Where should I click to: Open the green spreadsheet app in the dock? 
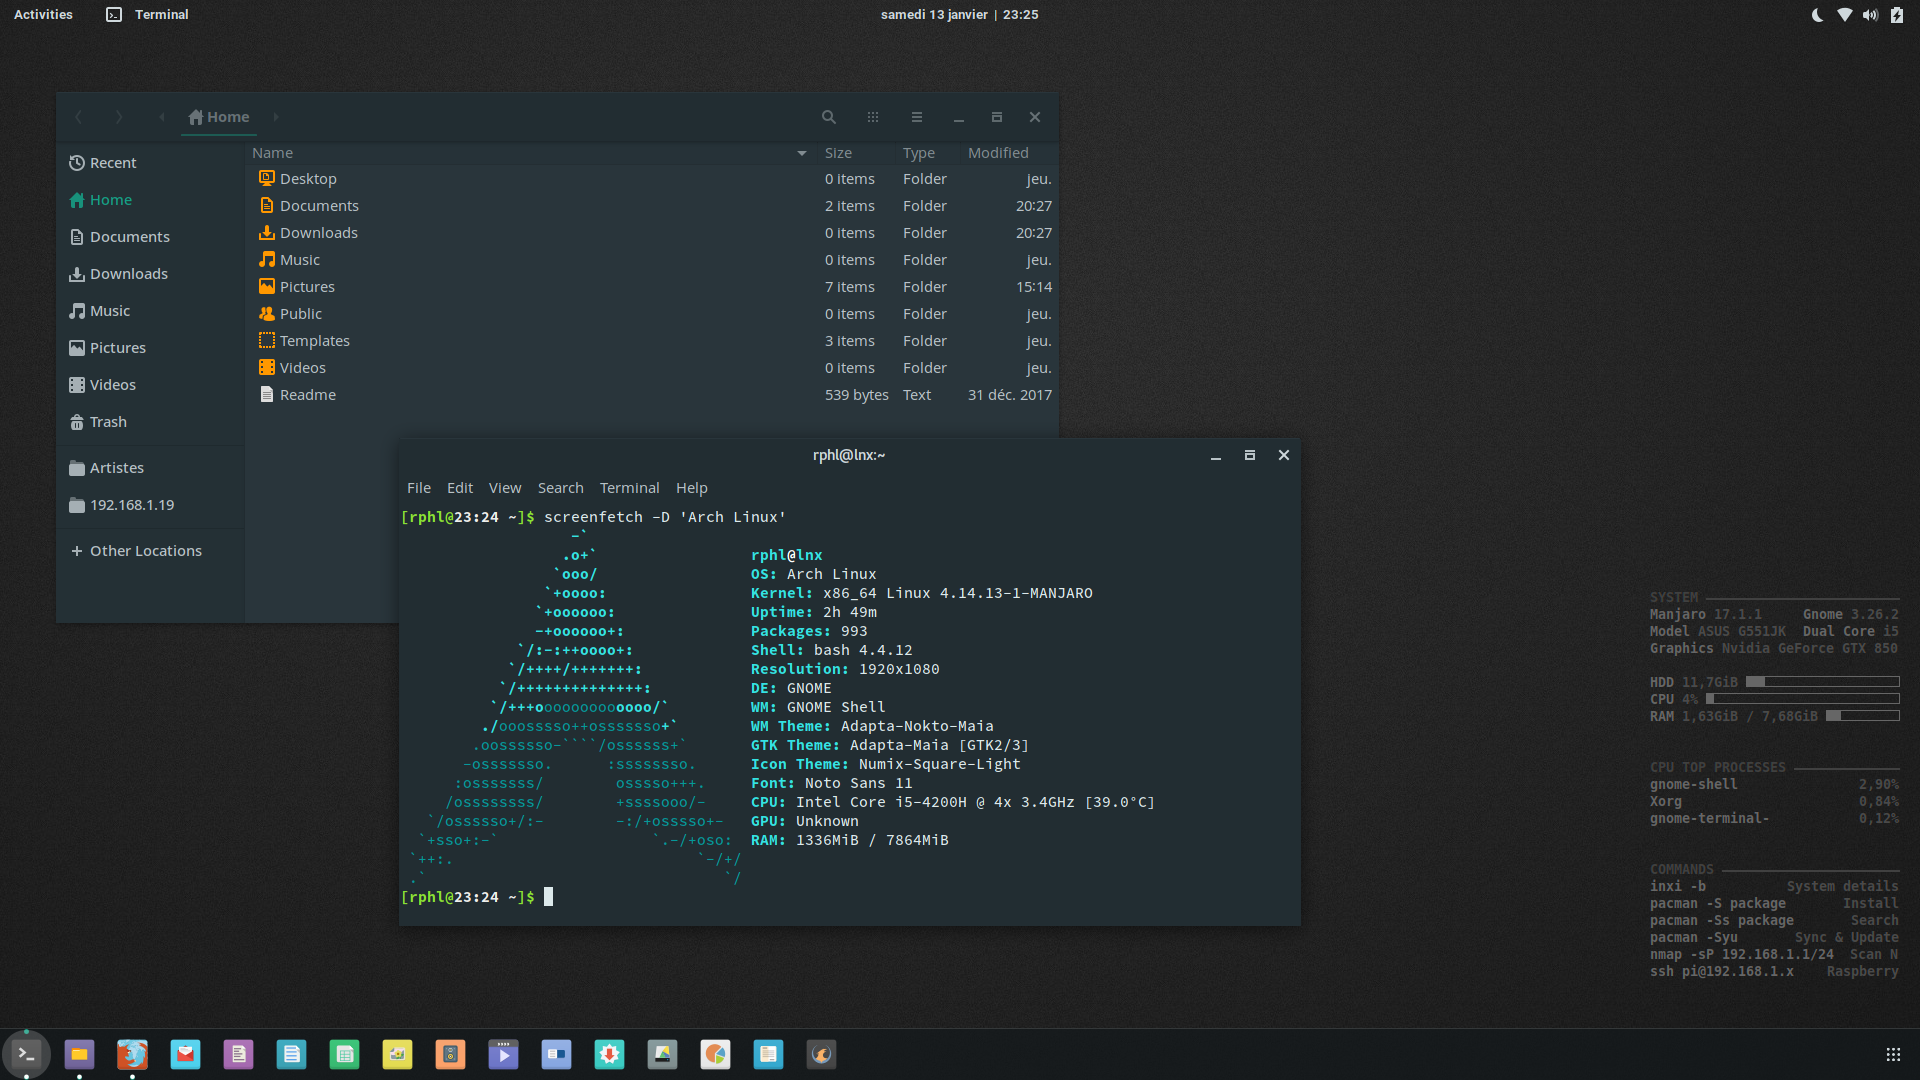[x=344, y=1054]
